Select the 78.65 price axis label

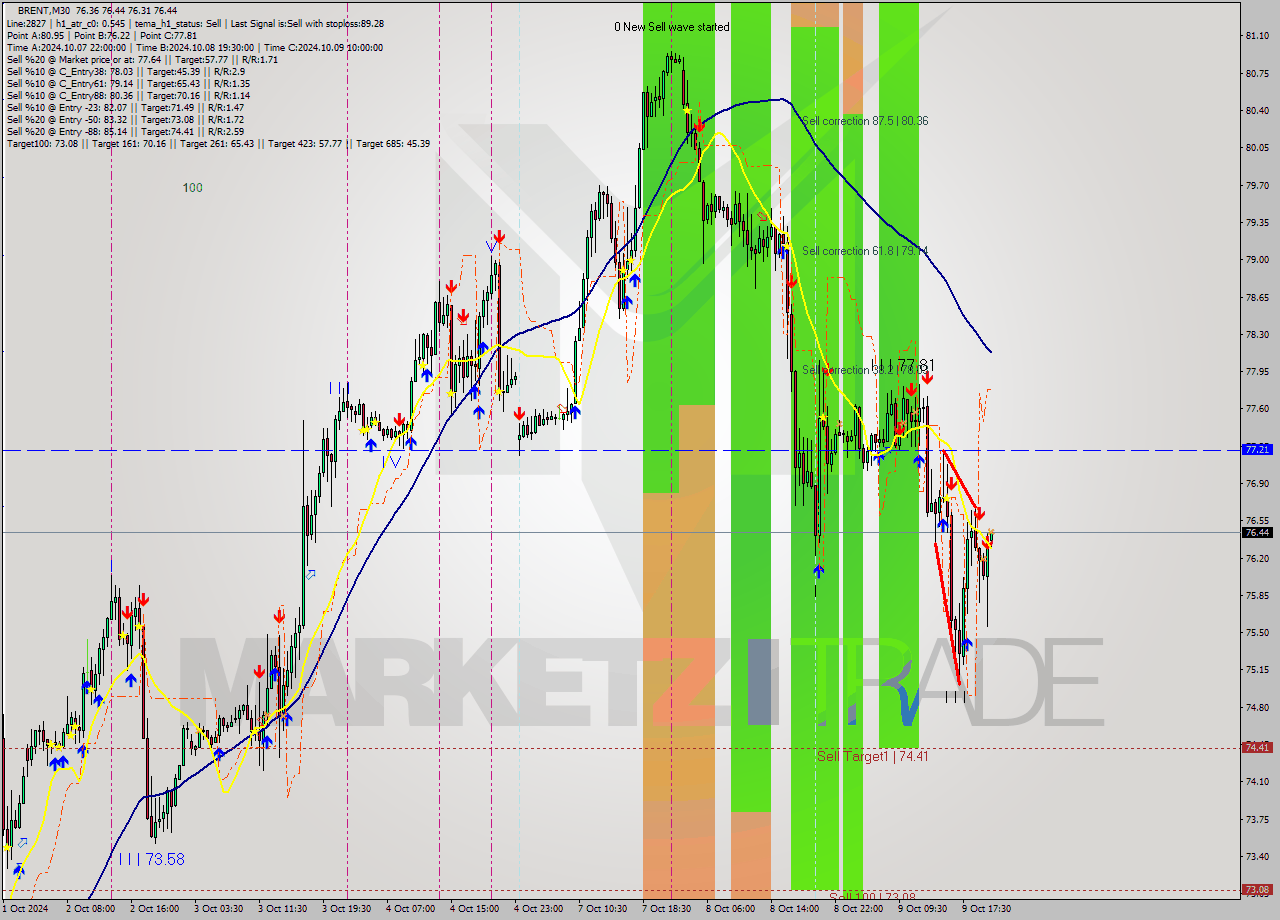(x=1257, y=297)
